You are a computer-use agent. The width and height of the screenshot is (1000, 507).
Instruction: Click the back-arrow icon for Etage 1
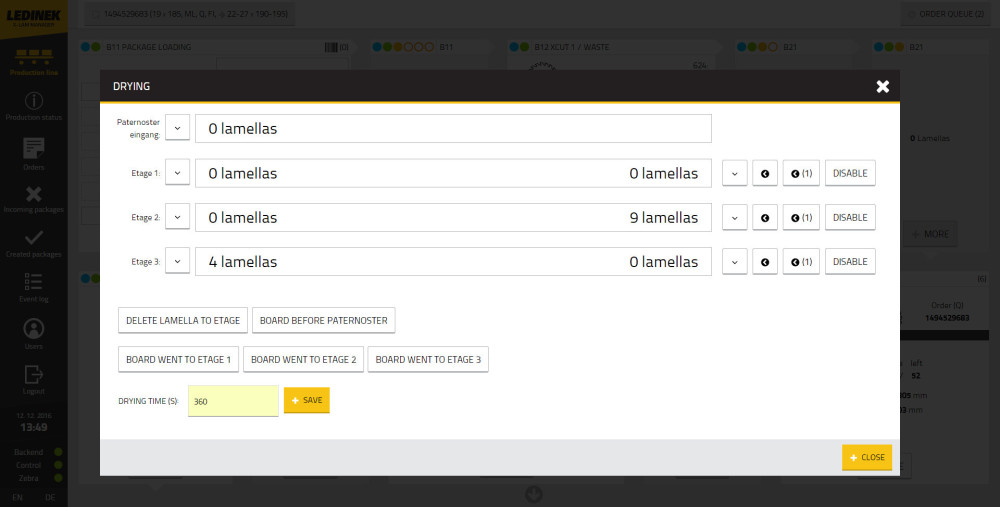coord(764,173)
